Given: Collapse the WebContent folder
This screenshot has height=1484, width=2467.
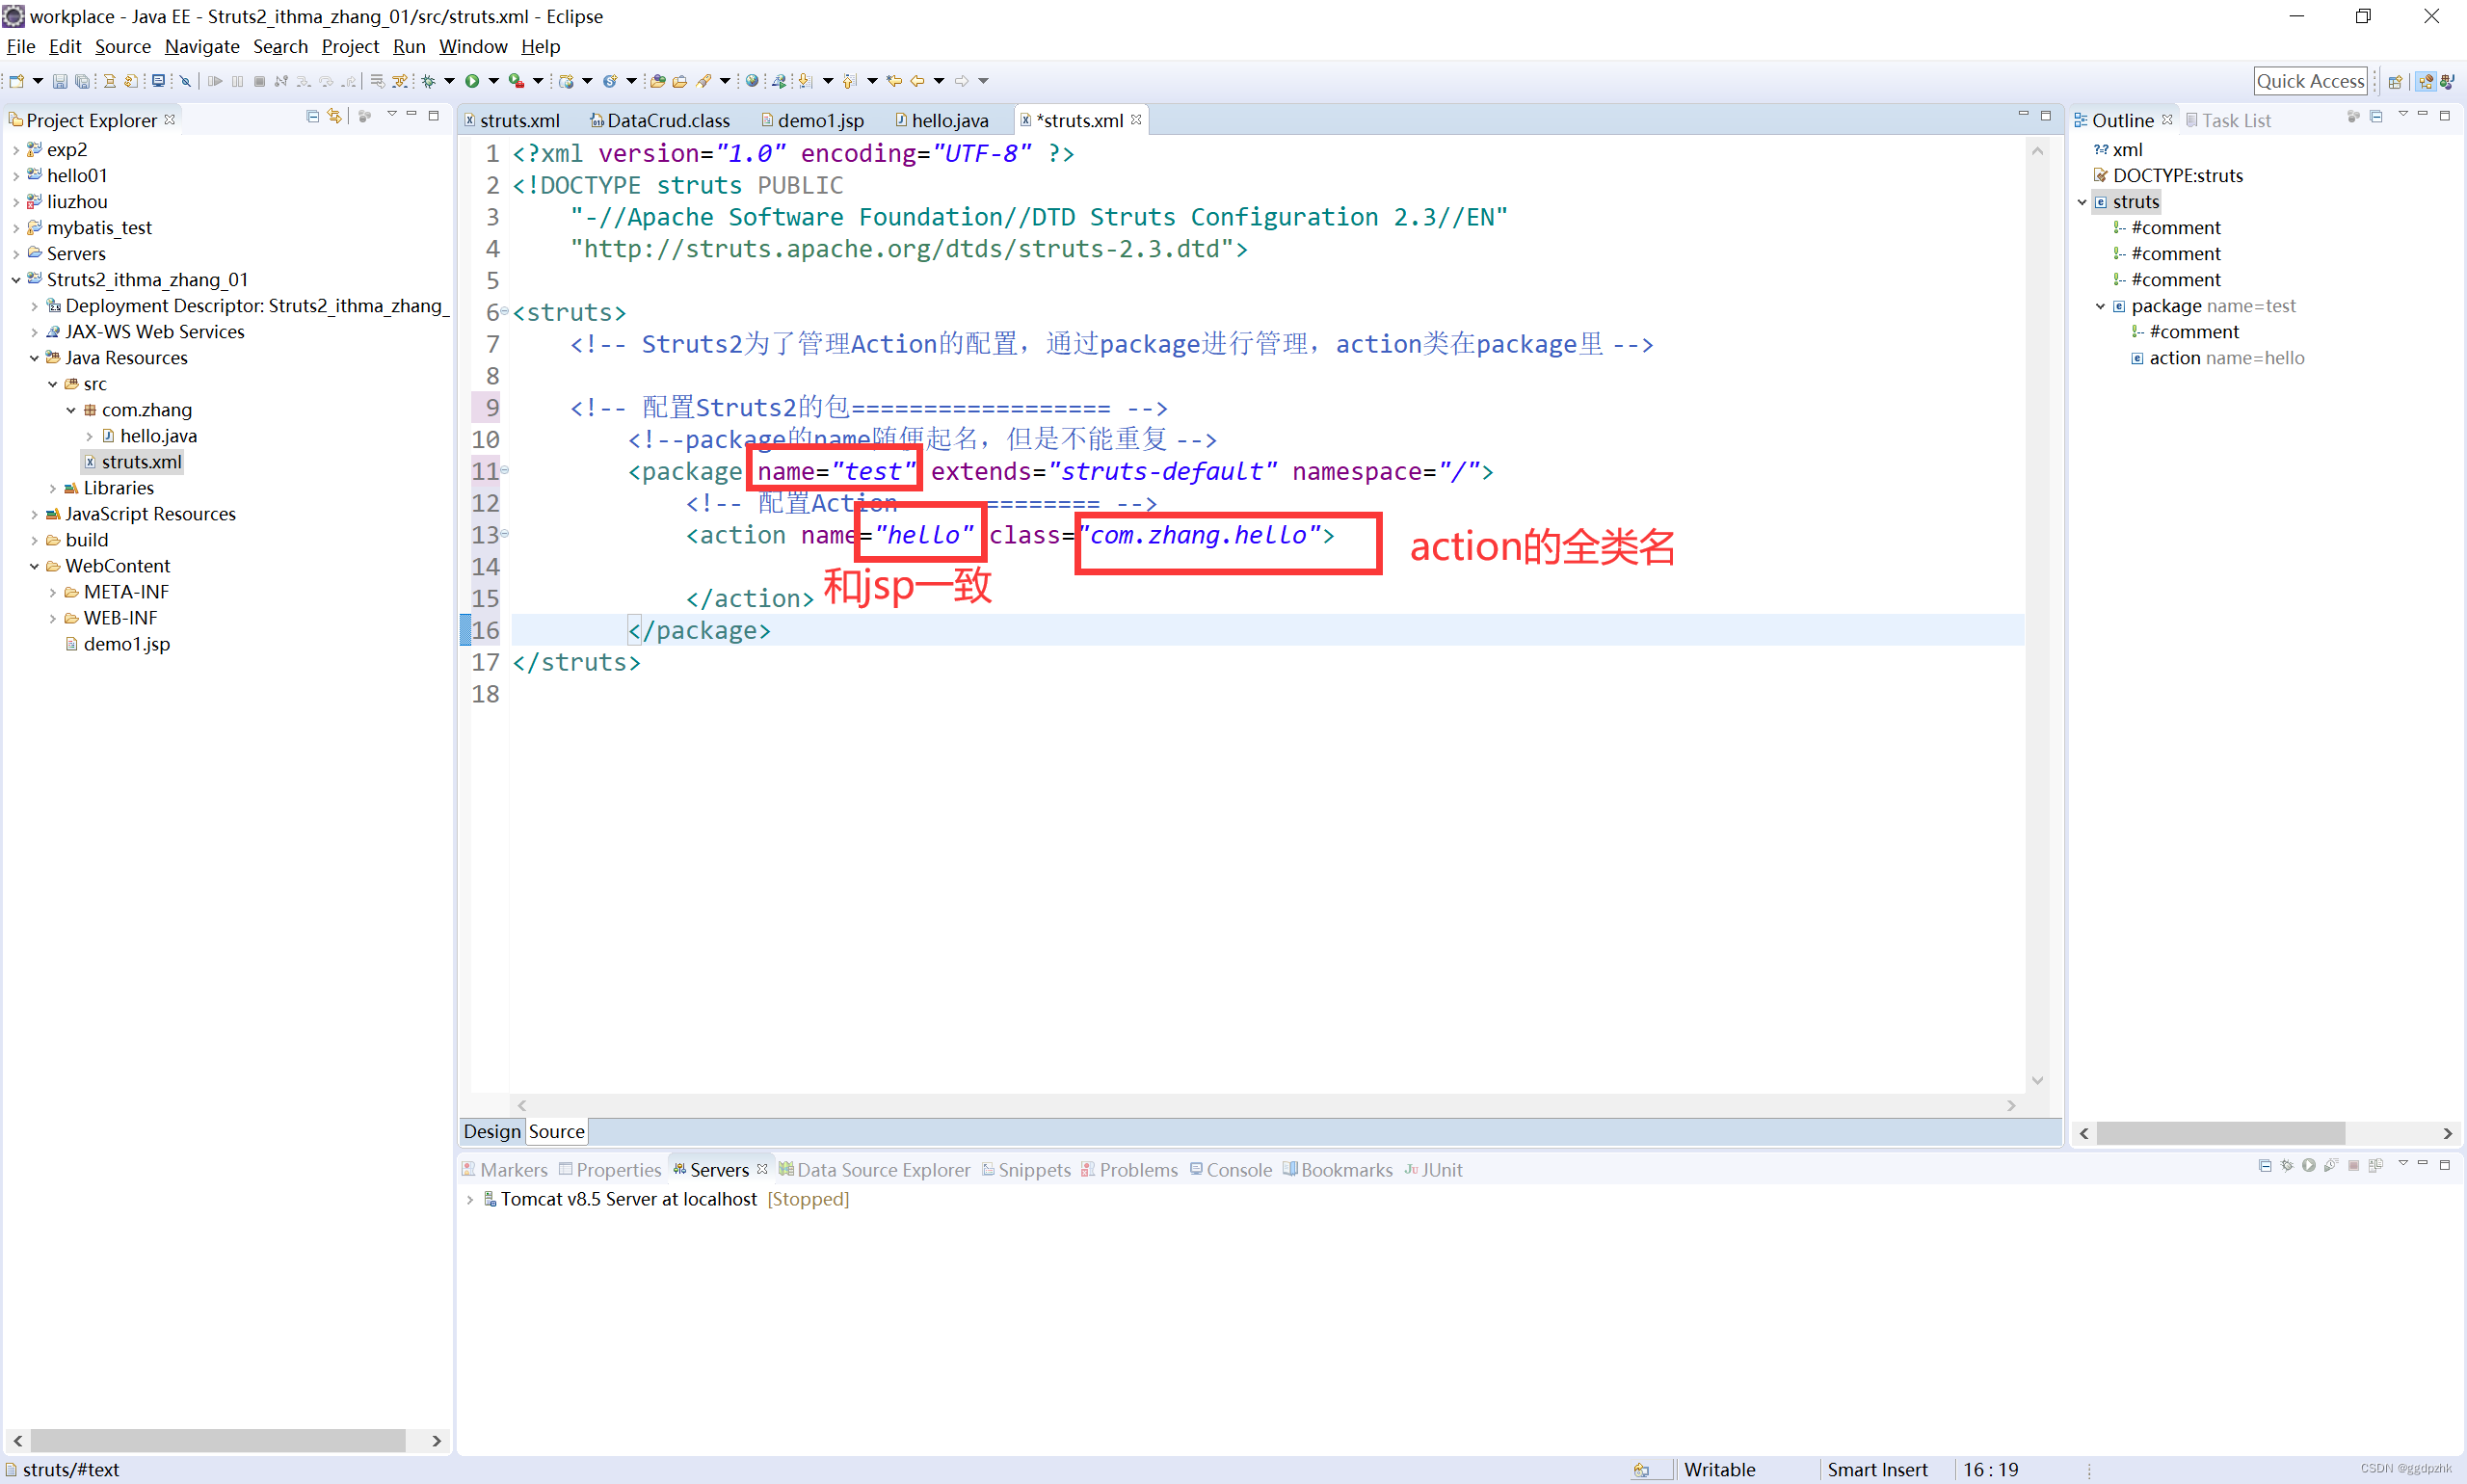Looking at the screenshot, I should coord(34,566).
